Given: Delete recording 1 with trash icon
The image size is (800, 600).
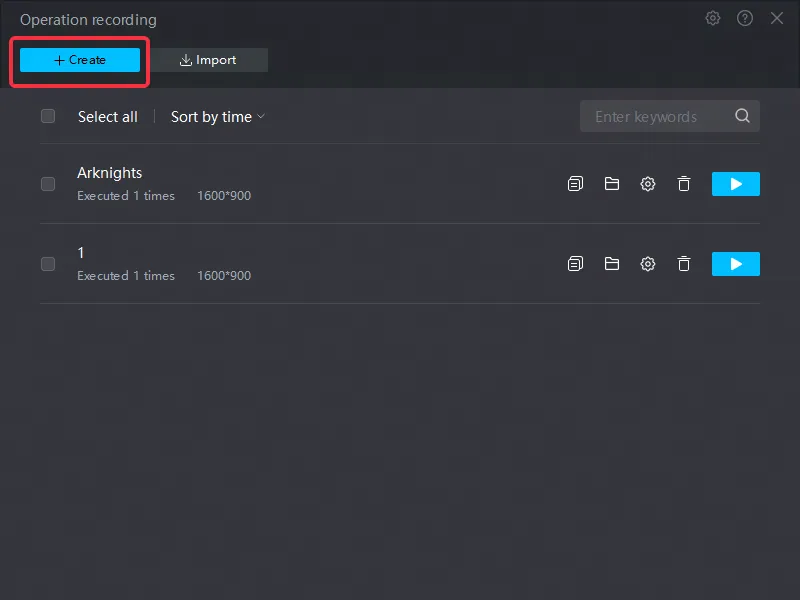Looking at the screenshot, I should [x=684, y=264].
